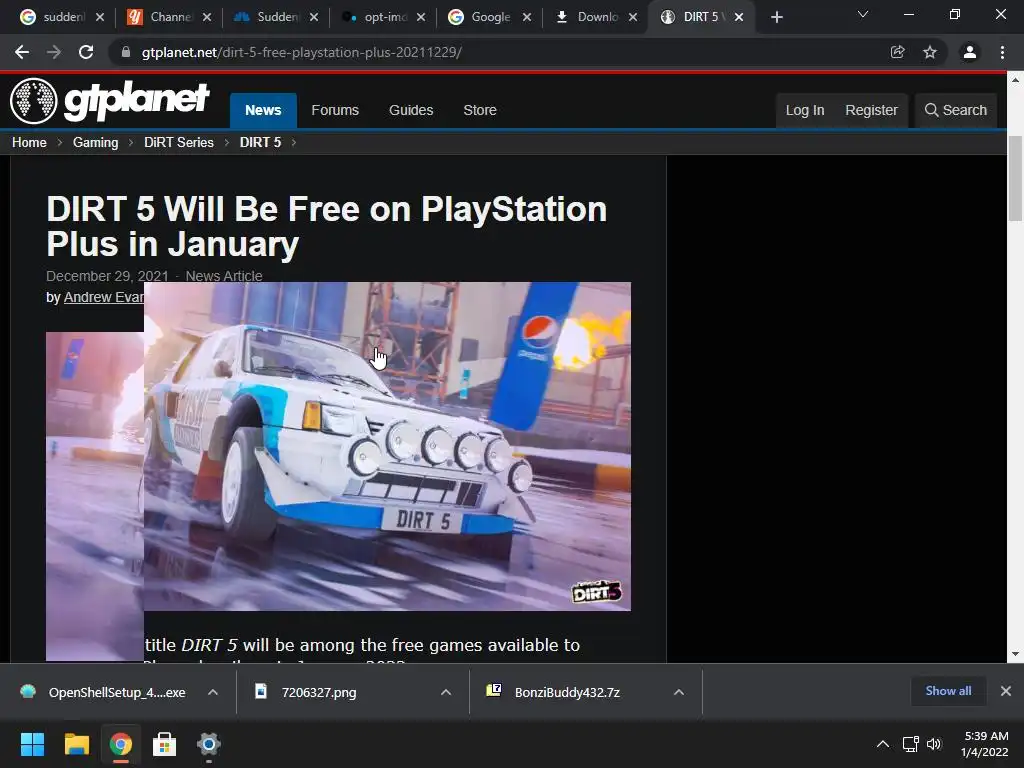
Task: Expand options for BonziBuddy432.7z download
Action: click(679, 692)
